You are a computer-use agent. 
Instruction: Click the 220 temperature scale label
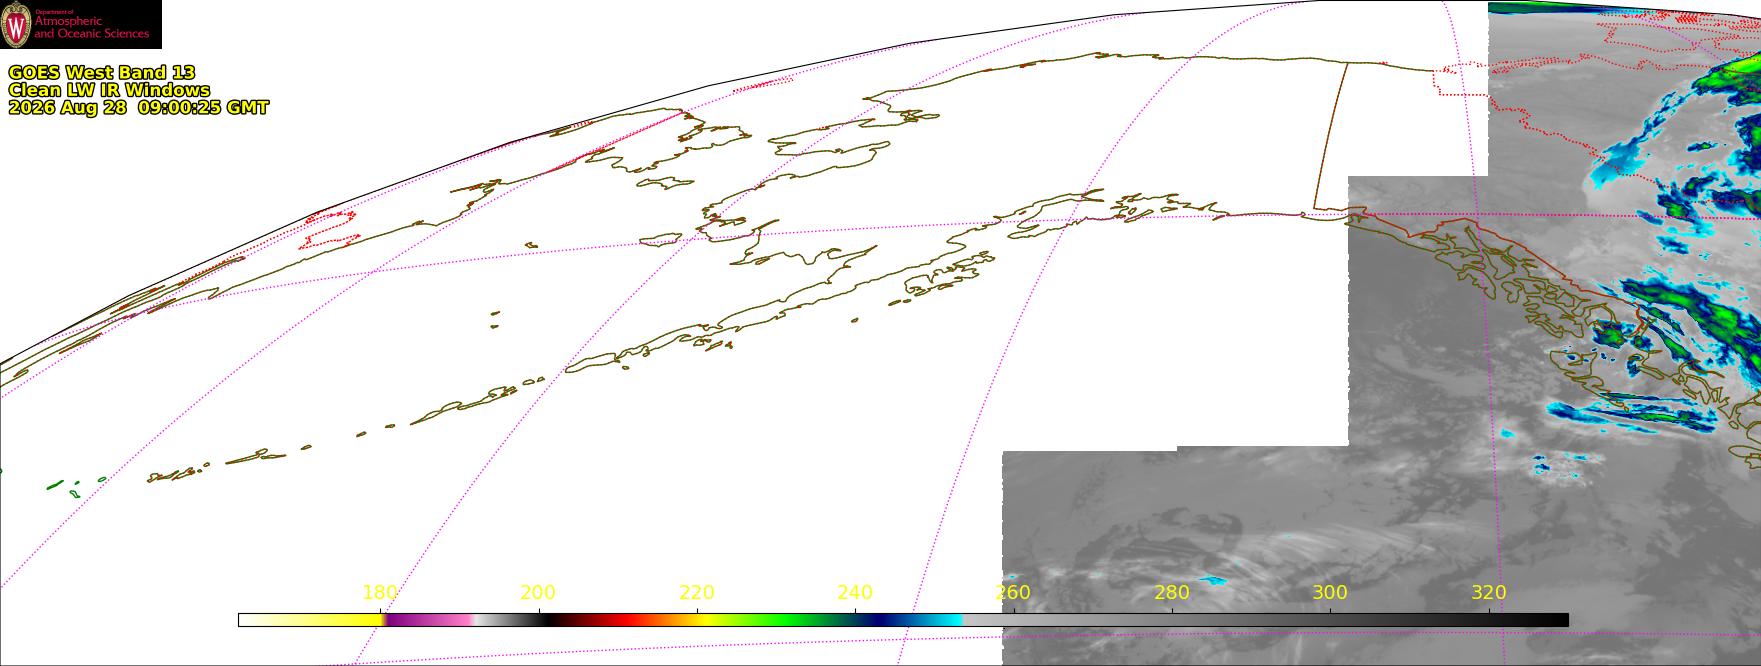click(x=697, y=592)
